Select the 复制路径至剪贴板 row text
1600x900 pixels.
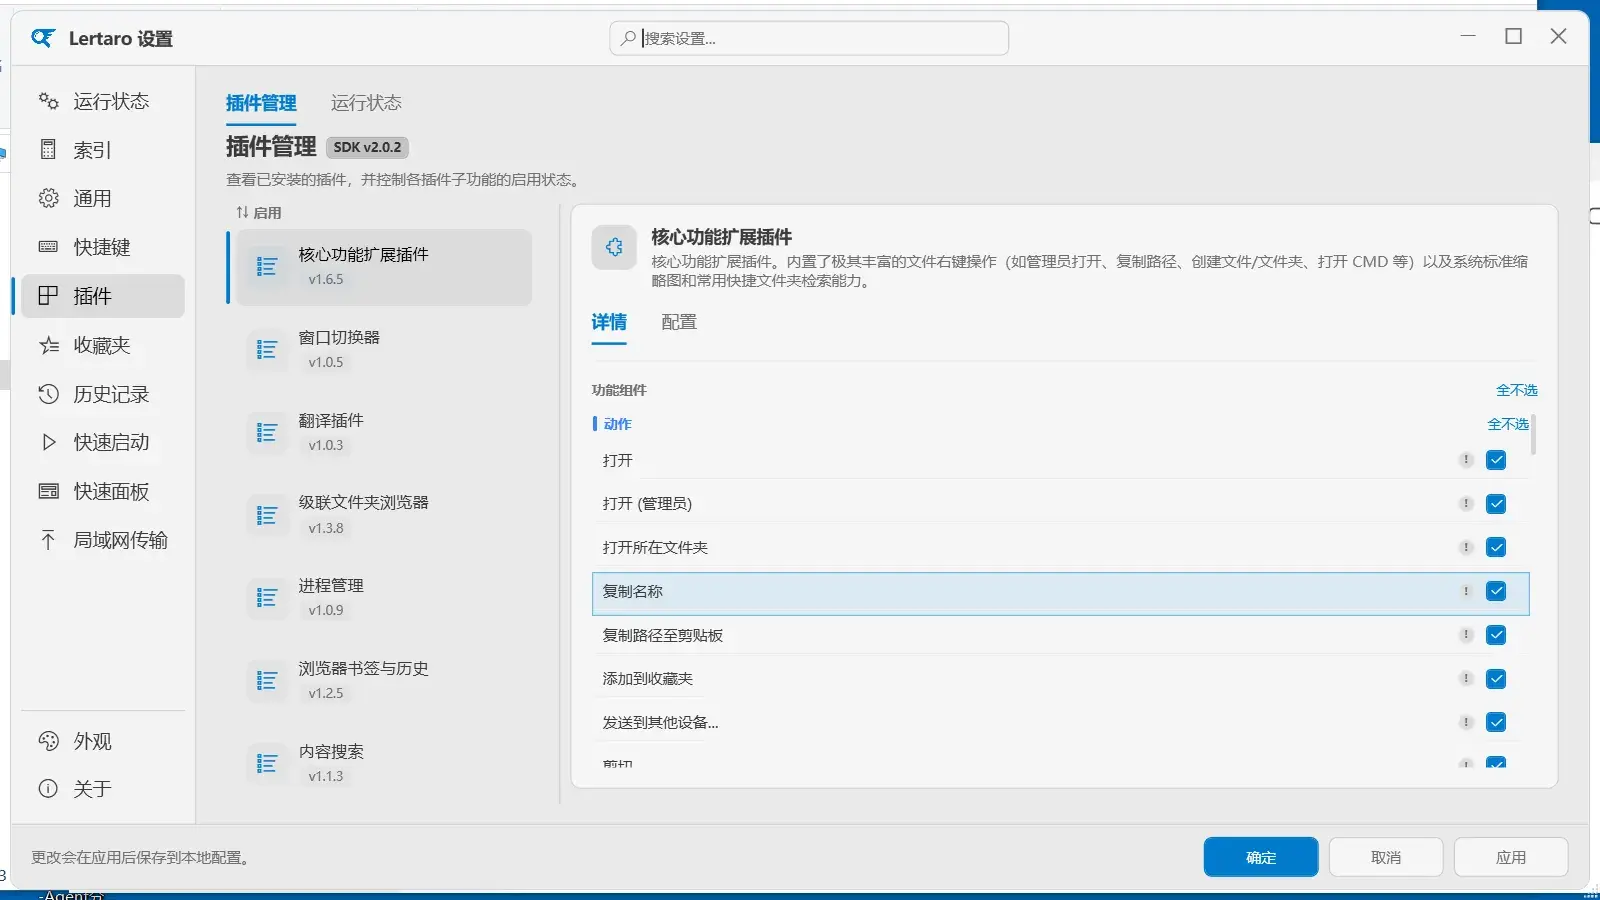coord(662,635)
